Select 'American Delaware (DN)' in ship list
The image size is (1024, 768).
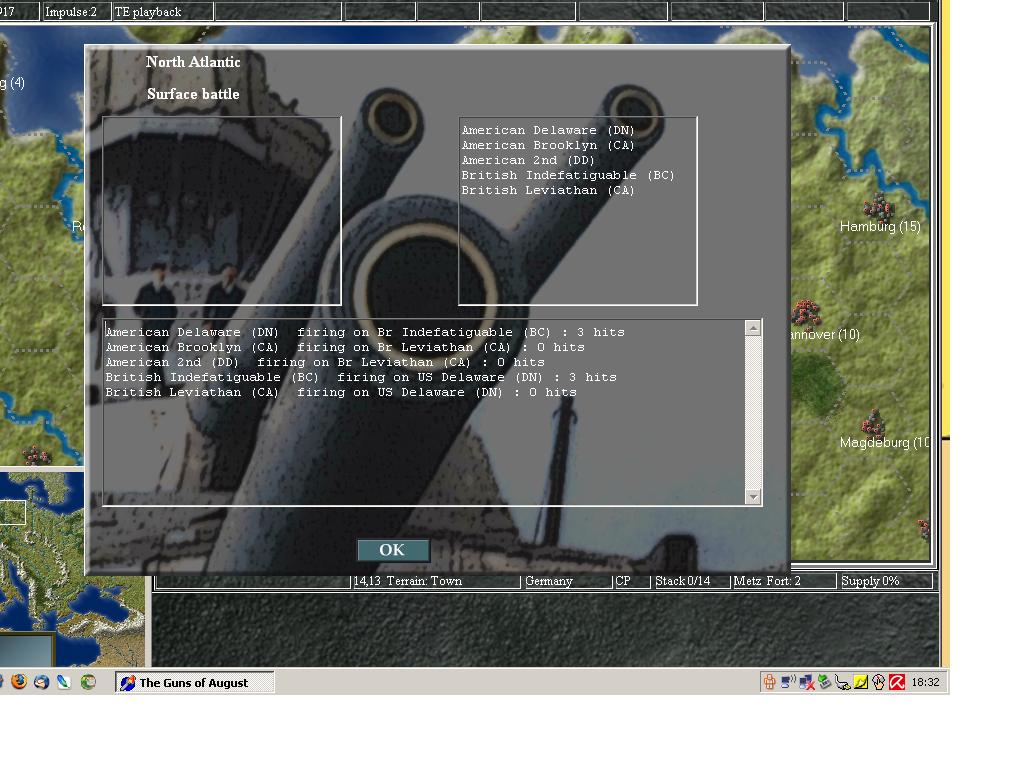click(x=548, y=130)
